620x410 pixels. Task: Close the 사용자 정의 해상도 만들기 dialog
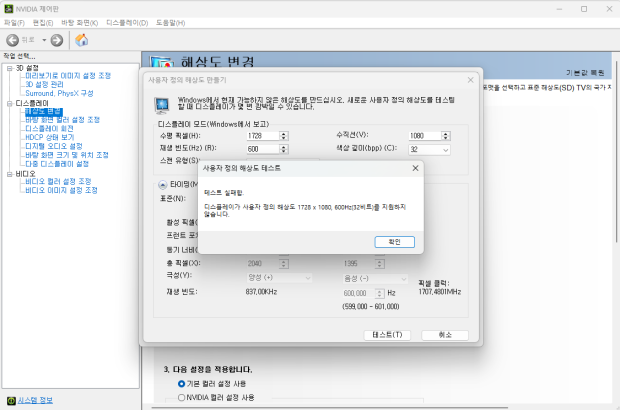(x=471, y=80)
